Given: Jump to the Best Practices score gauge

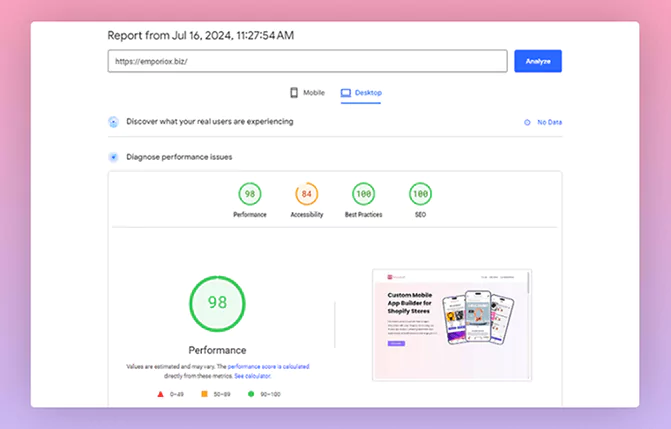Looking at the screenshot, I should pyautogui.click(x=364, y=193).
